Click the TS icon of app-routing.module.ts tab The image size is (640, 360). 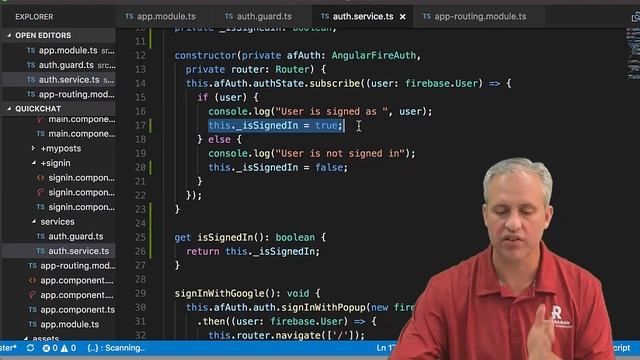tap(427, 16)
